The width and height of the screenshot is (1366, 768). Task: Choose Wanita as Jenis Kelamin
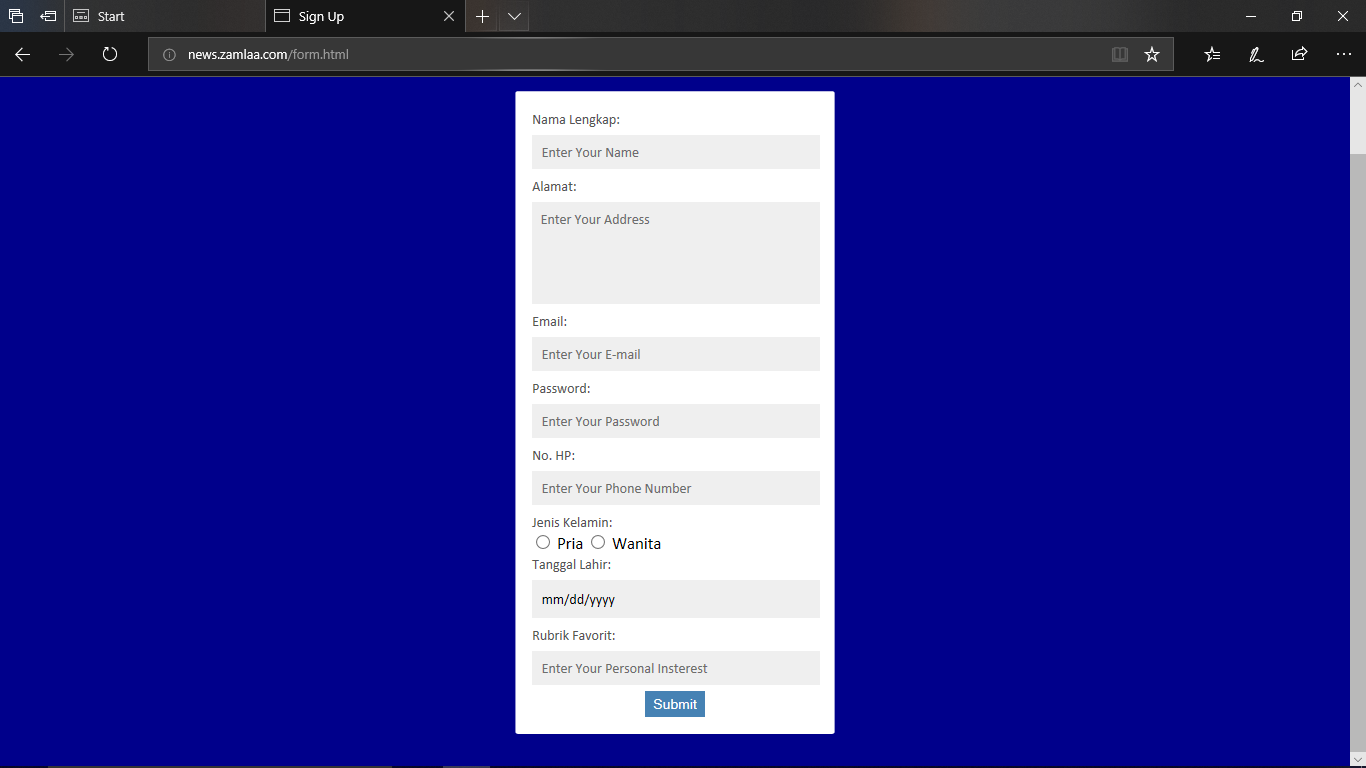[x=598, y=542]
